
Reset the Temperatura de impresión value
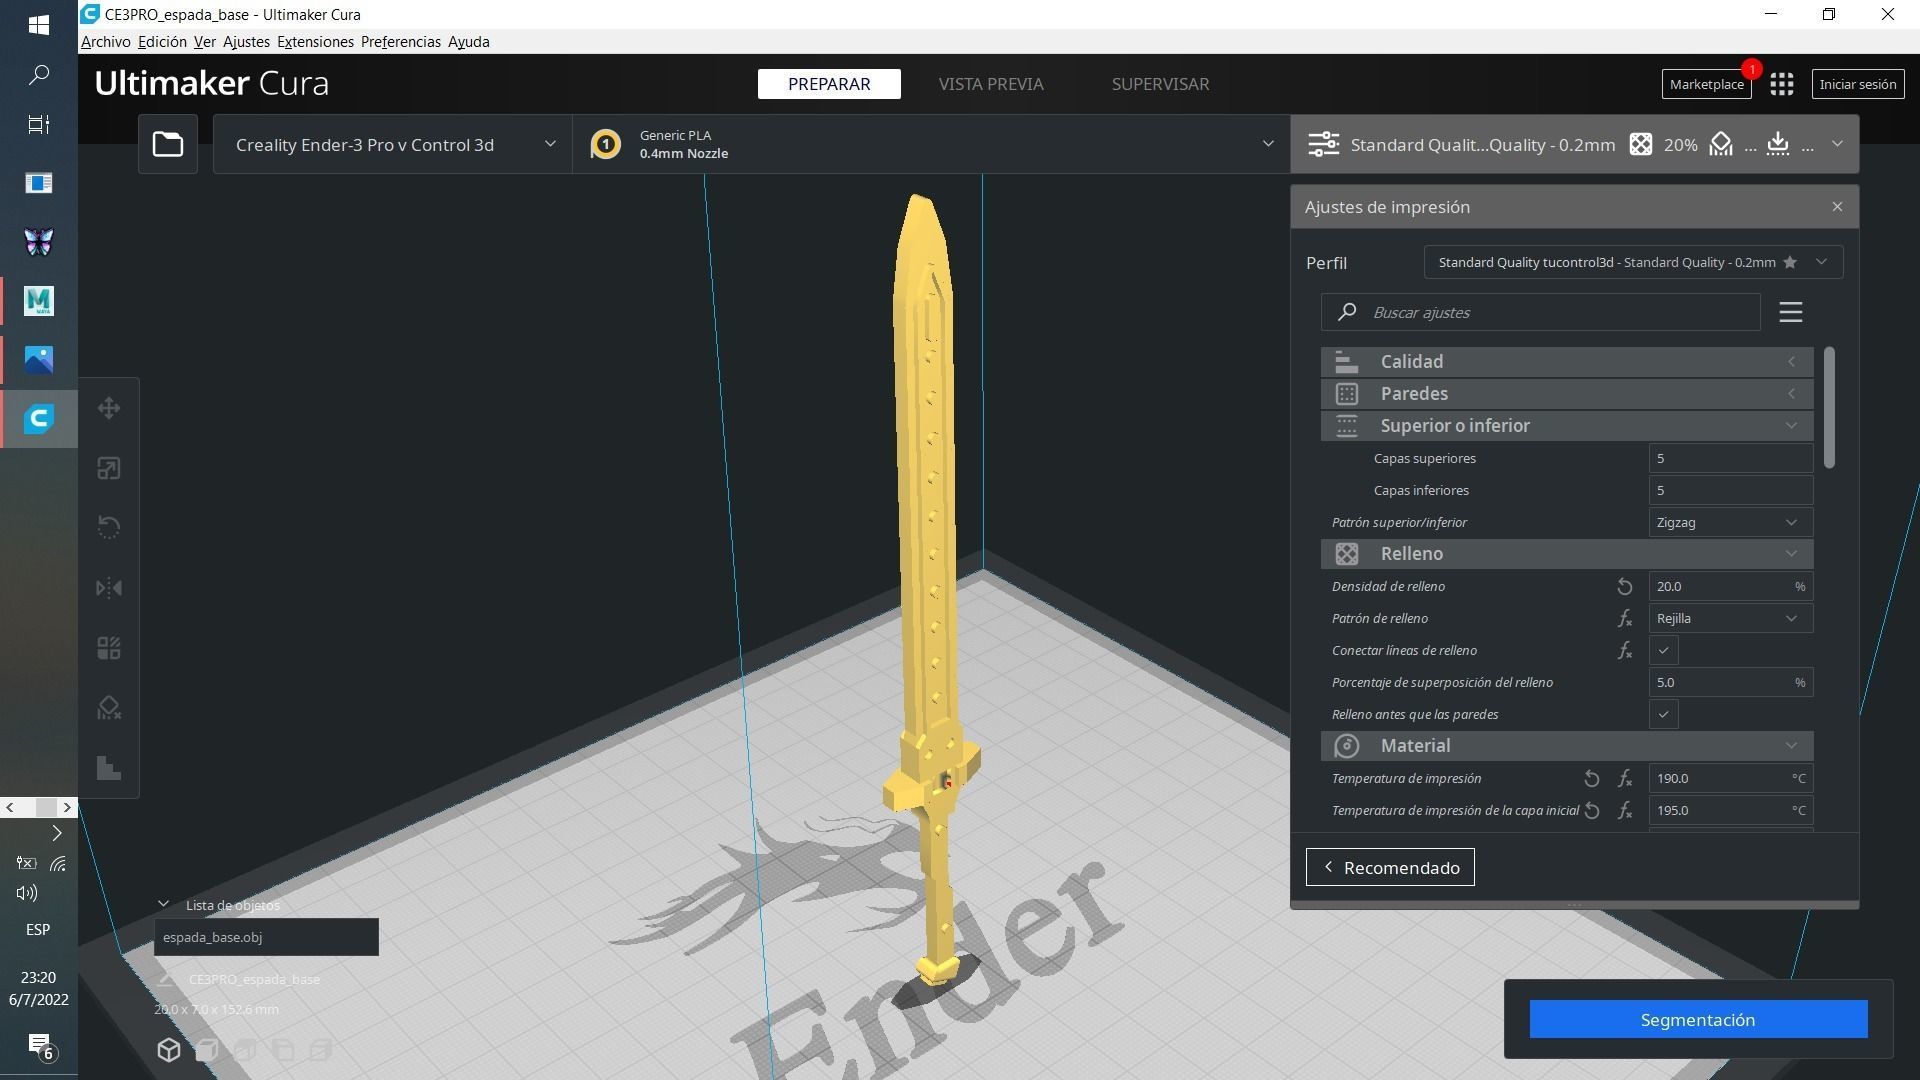(1592, 779)
